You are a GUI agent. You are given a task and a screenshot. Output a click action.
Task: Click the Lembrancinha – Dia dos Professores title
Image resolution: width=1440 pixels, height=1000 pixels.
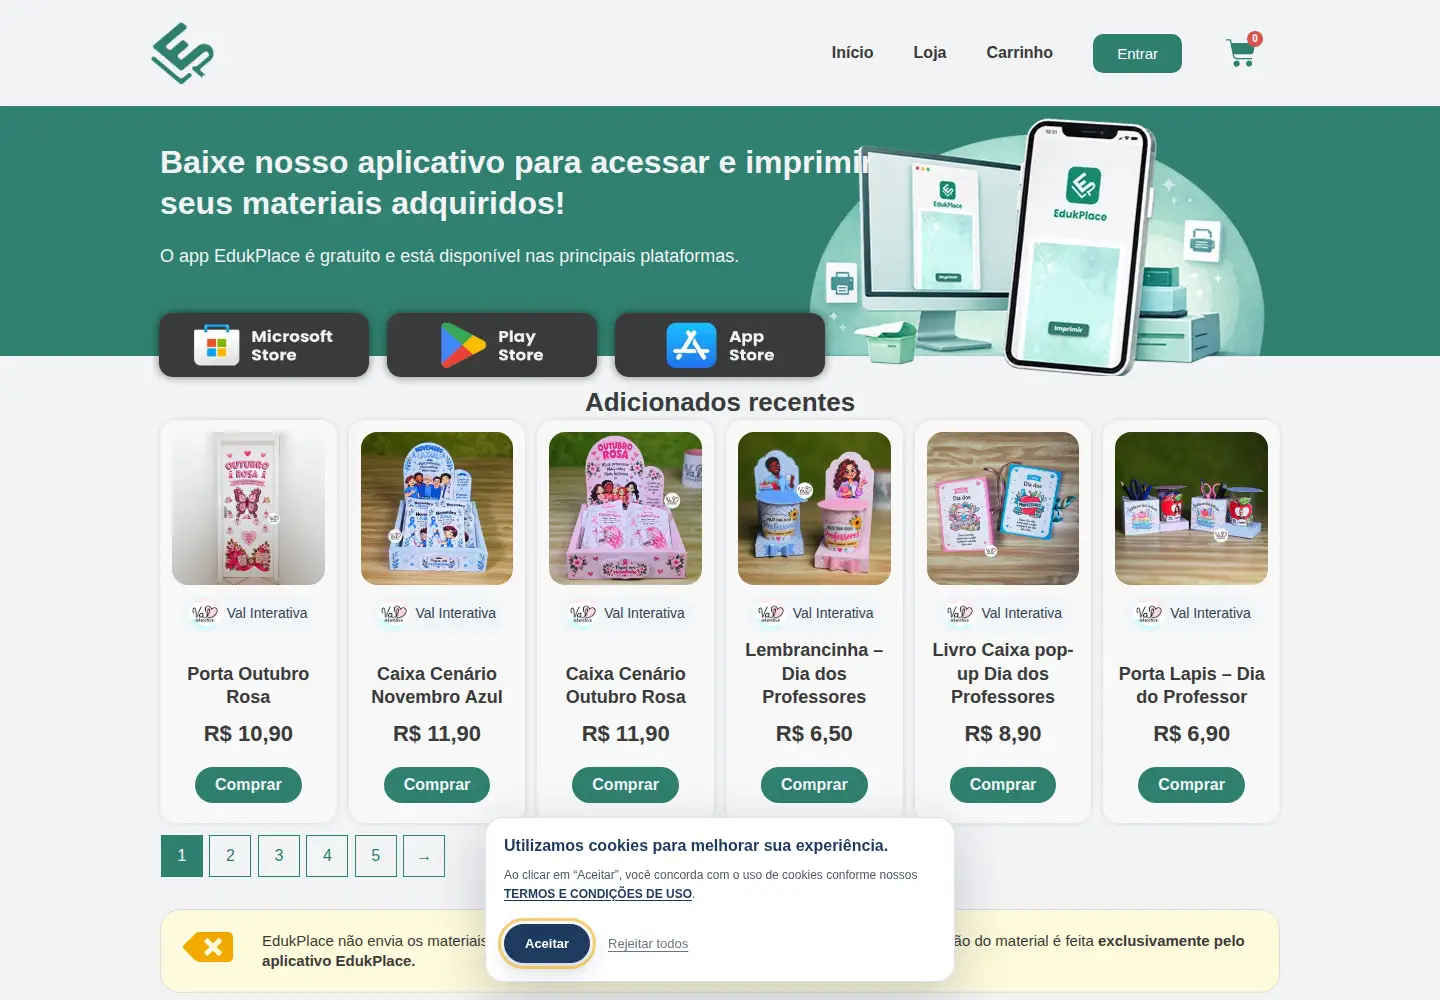(814, 673)
